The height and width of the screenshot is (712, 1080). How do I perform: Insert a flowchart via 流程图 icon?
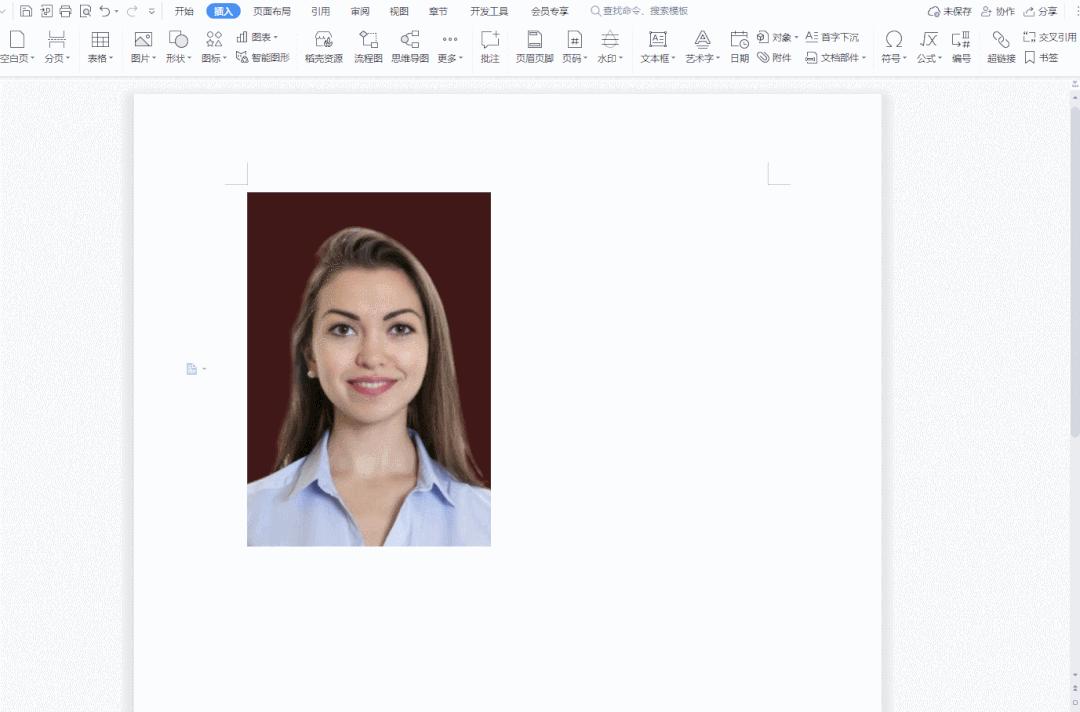point(368,46)
